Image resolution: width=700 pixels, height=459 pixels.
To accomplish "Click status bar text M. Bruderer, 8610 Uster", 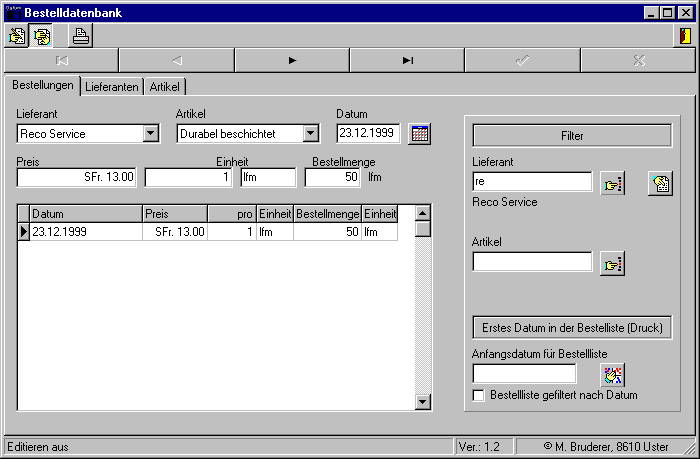I will (606, 447).
